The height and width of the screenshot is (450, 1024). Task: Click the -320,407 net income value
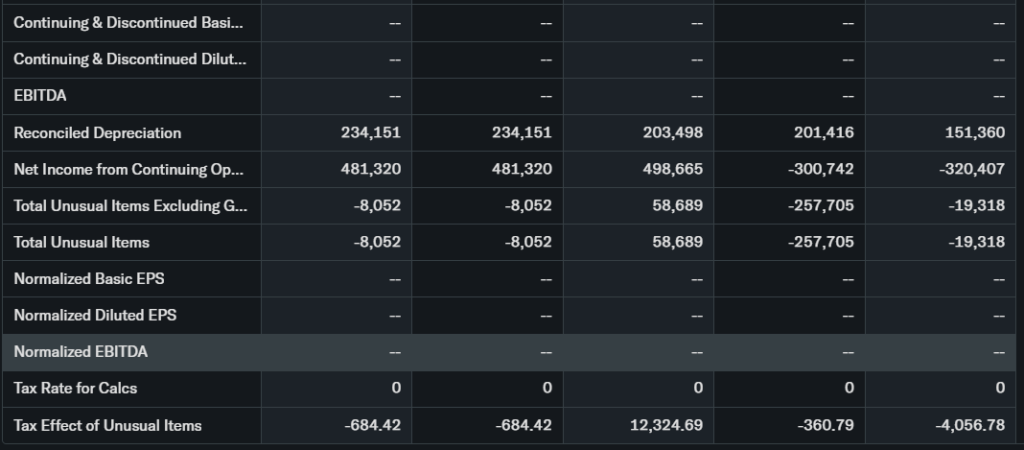coord(972,169)
